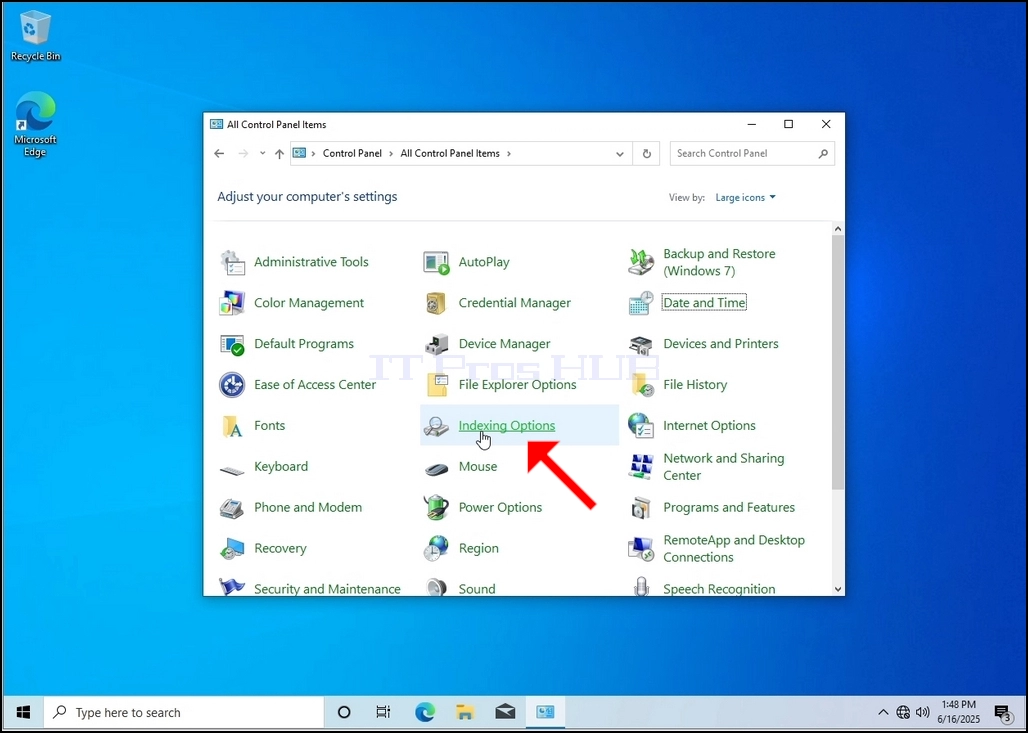
Task: Refresh the Control Panel view
Action: point(646,153)
